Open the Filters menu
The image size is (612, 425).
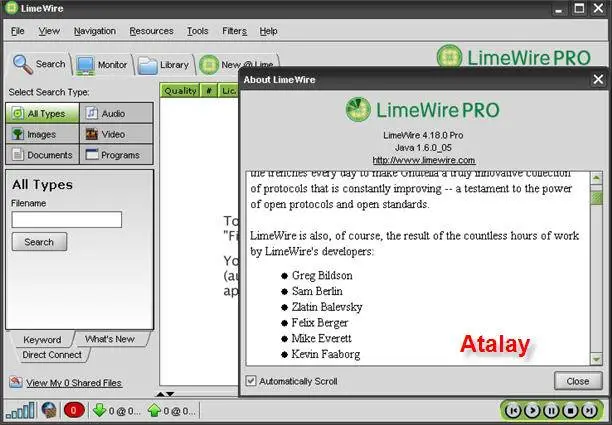(234, 31)
